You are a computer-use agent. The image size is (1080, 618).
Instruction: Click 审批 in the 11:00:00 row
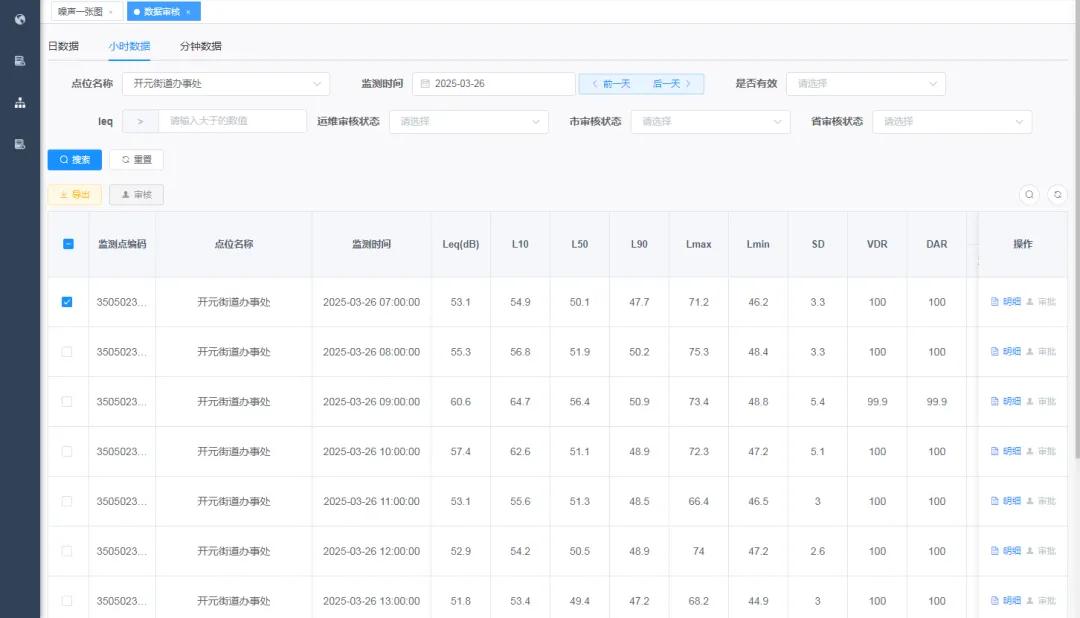tap(1041, 501)
